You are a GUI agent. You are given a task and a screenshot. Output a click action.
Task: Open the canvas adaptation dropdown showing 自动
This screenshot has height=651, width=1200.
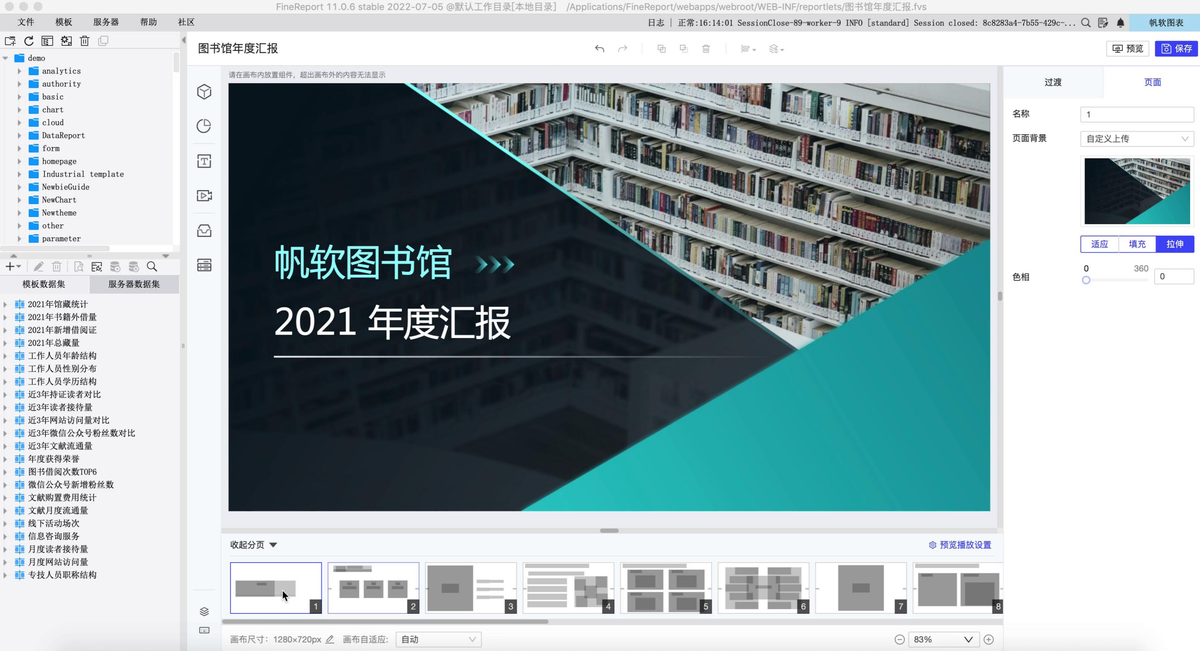click(438, 639)
